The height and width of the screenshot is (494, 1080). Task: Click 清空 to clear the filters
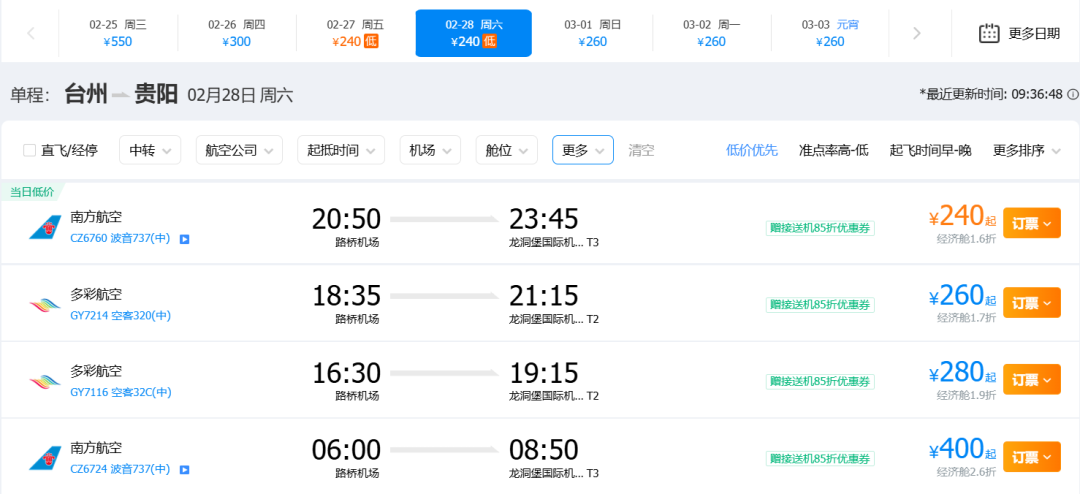click(641, 150)
